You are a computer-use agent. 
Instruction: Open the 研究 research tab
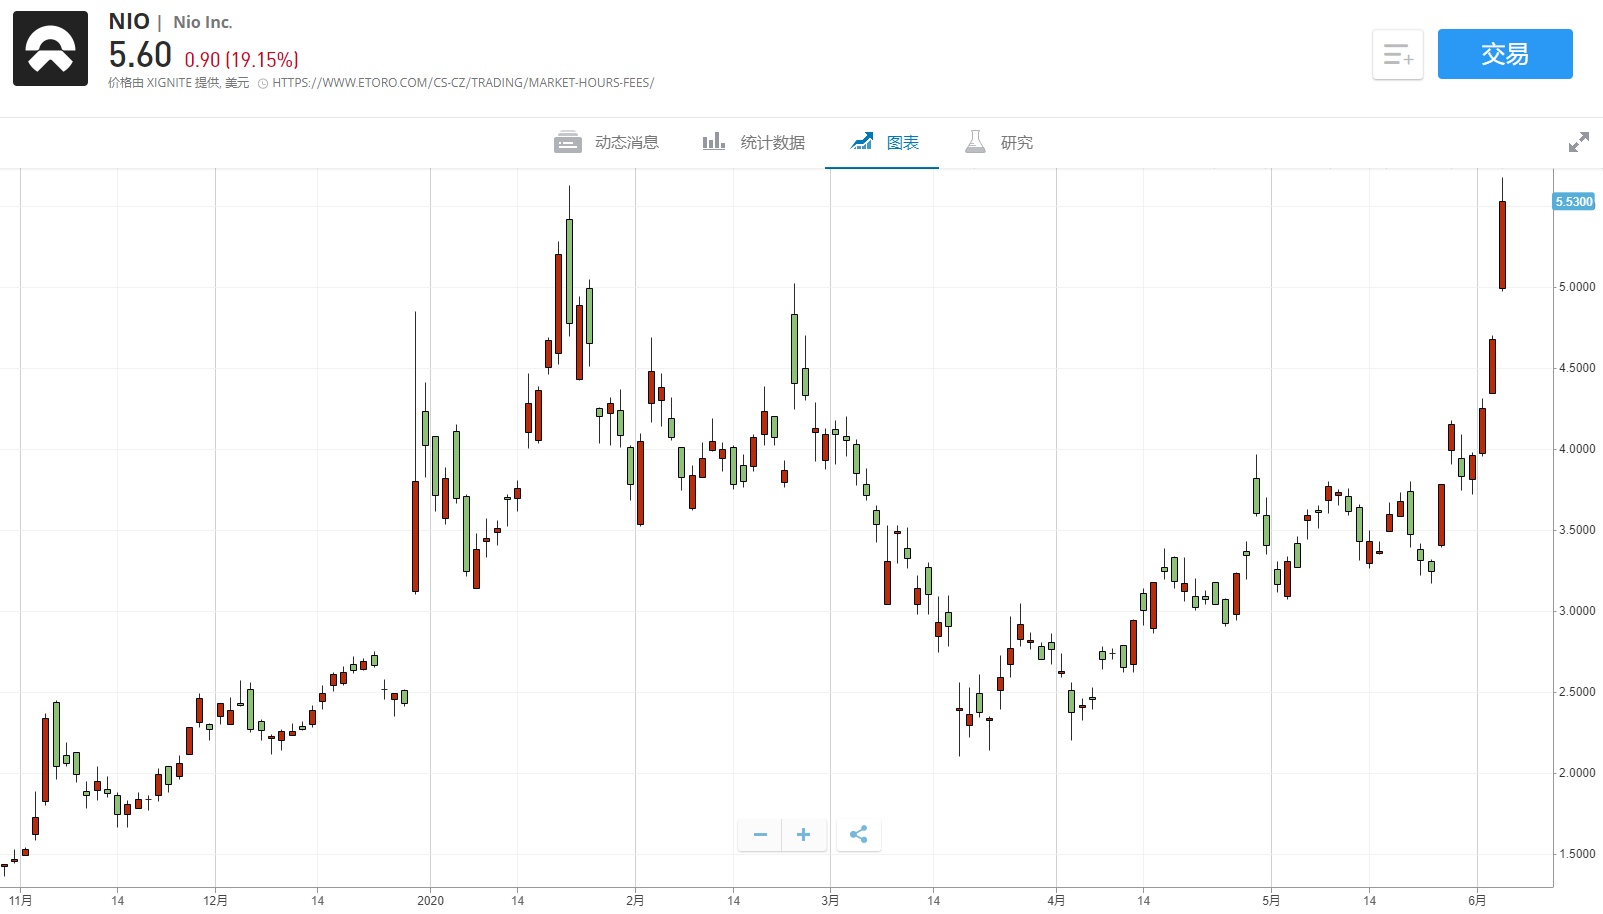(x=998, y=142)
